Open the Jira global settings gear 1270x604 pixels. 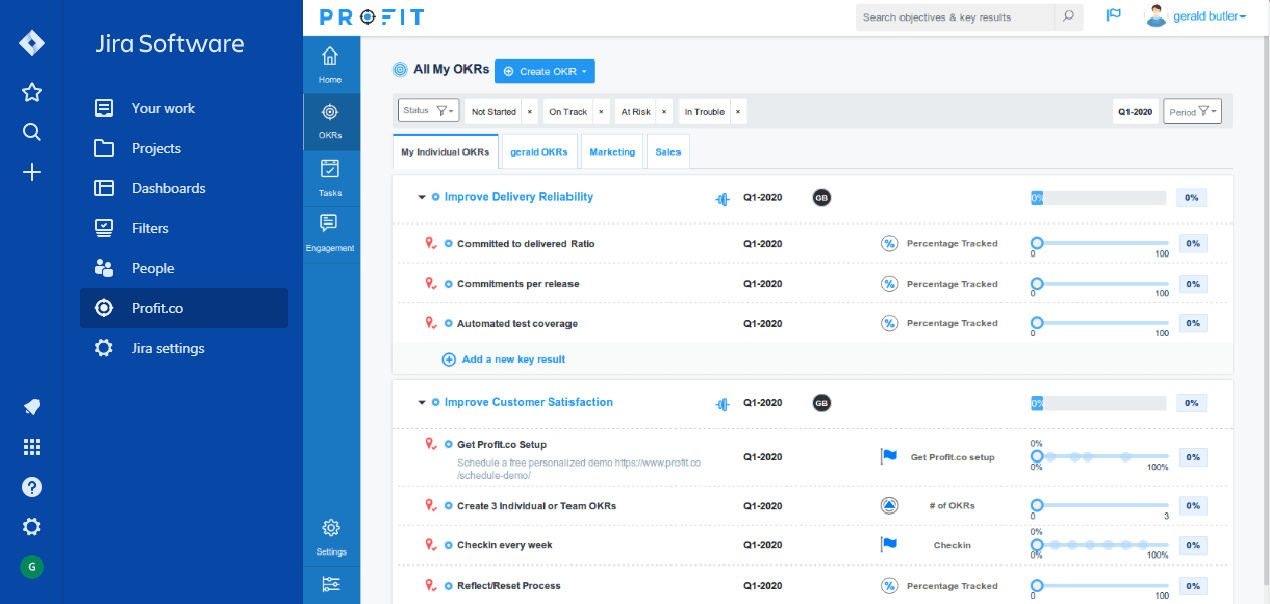coord(32,527)
